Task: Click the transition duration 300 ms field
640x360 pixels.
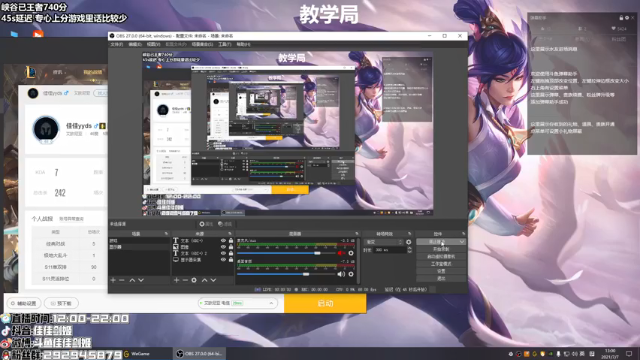Action: [x=390, y=250]
